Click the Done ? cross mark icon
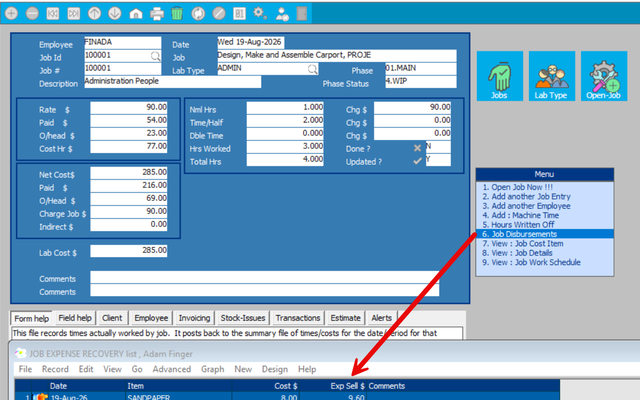The height and width of the screenshot is (400, 640). (417, 148)
